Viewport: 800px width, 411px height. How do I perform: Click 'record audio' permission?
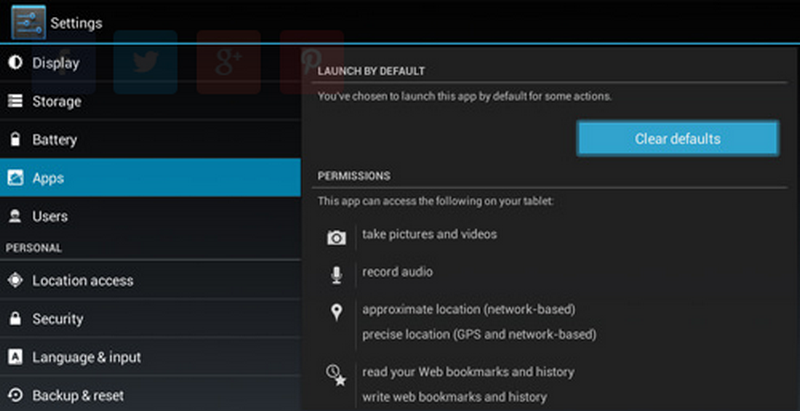pyautogui.click(x=397, y=272)
